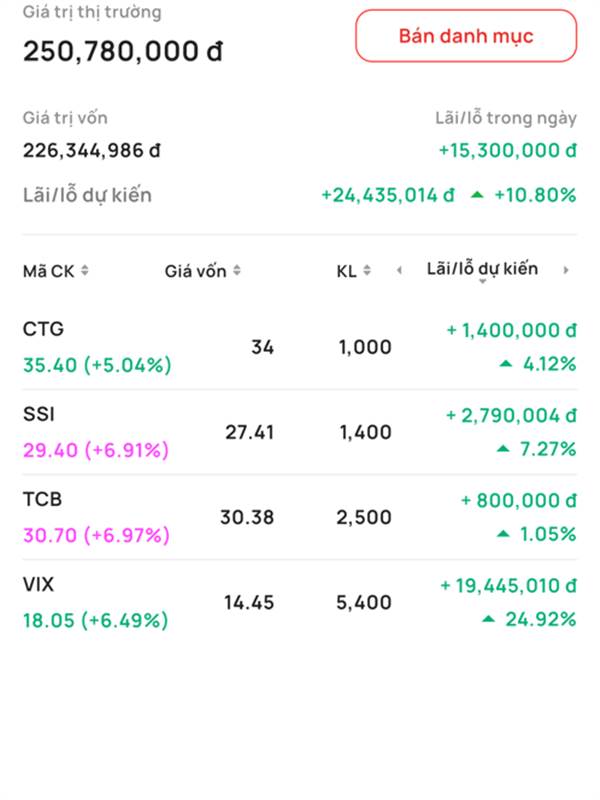This screenshot has width=600, height=800.
Task: Tap the "Bán danh mục" button
Action: coord(466,37)
